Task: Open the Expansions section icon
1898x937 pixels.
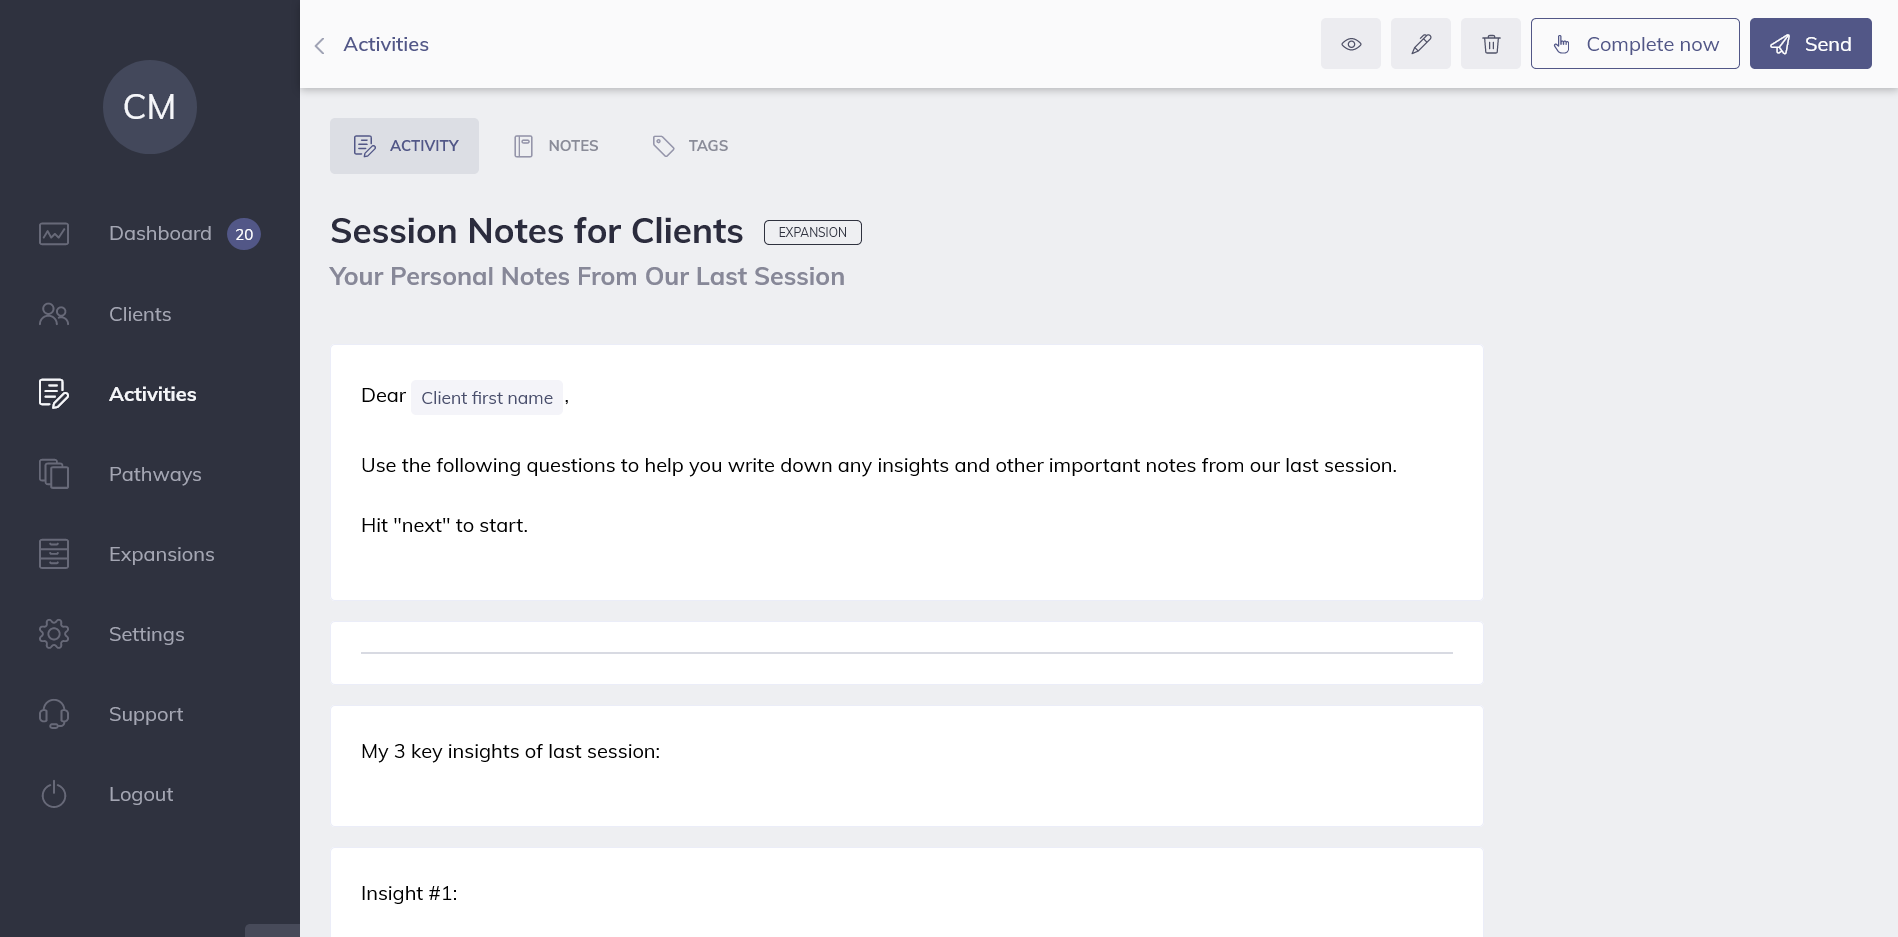Action: [x=54, y=554]
